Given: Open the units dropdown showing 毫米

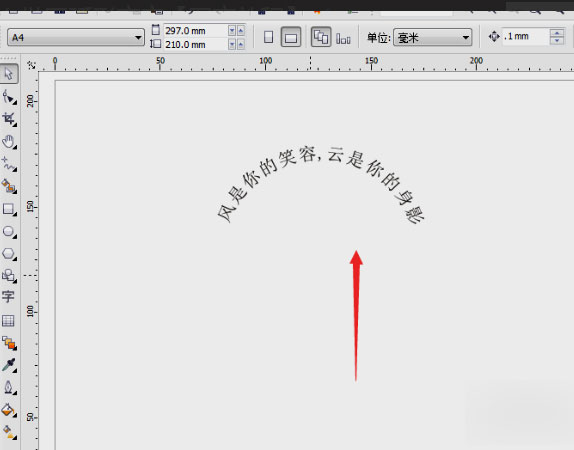Looking at the screenshot, I should click(432, 37).
